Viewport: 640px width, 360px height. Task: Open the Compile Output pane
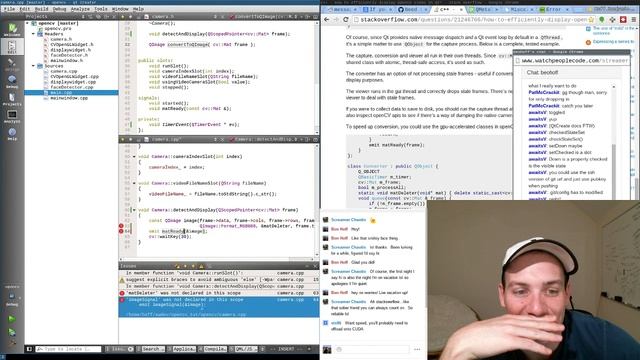pos(212,349)
